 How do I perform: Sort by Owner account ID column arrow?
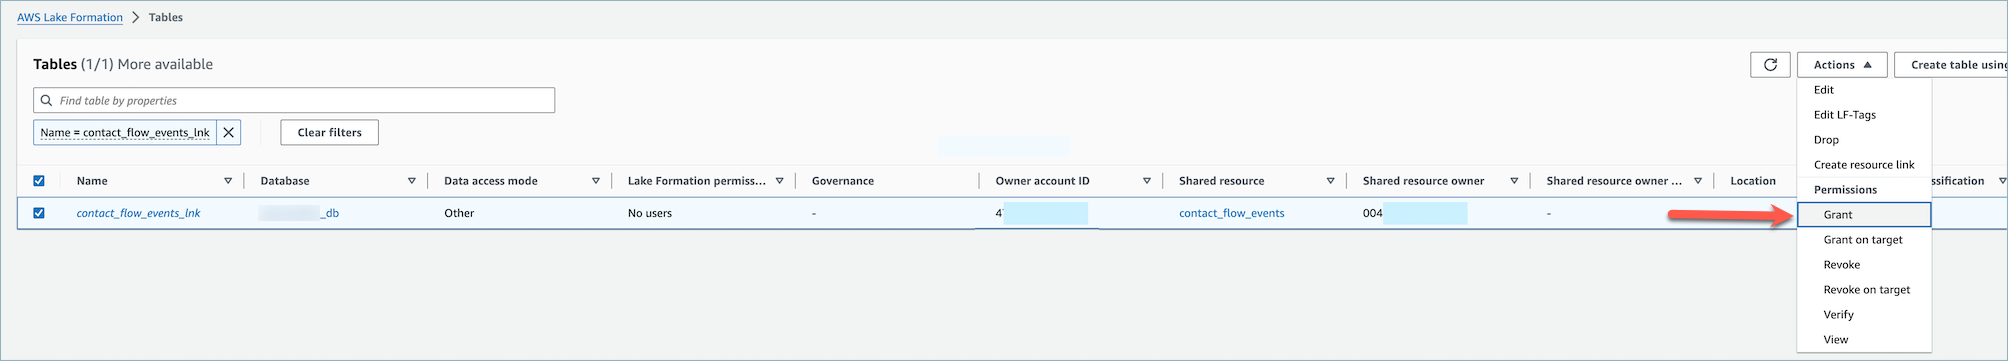pyautogui.click(x=1147, y=181)
